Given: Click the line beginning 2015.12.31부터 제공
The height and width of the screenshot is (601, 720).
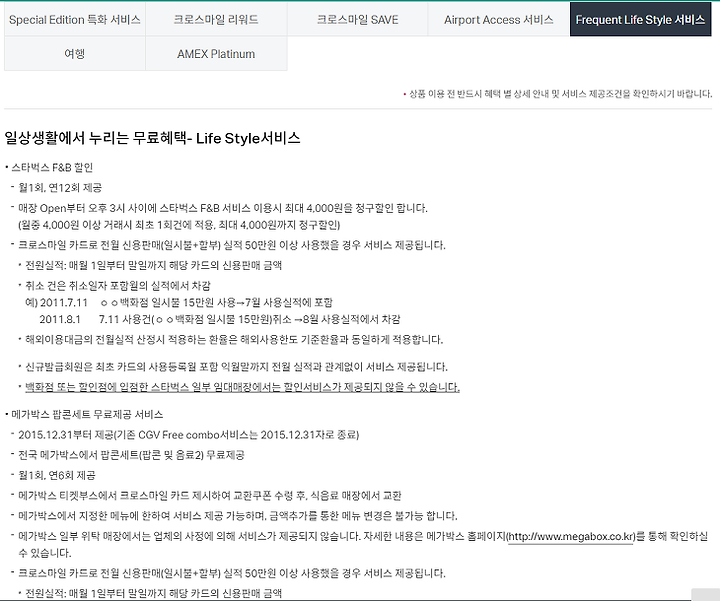Looking at the screenshot, I should point(189,435).
